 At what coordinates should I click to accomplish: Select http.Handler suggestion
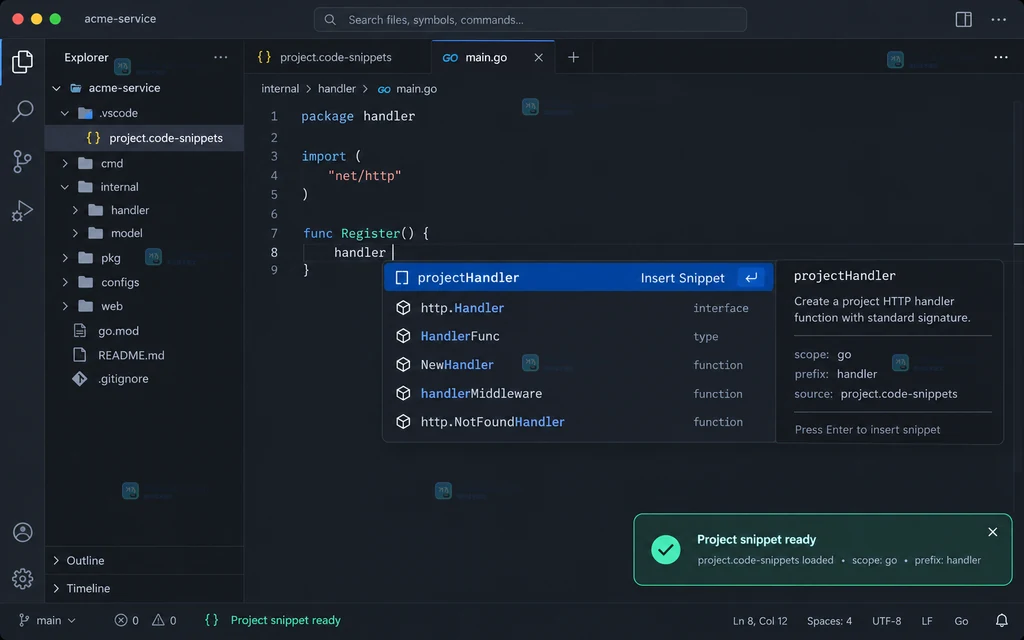579,308
